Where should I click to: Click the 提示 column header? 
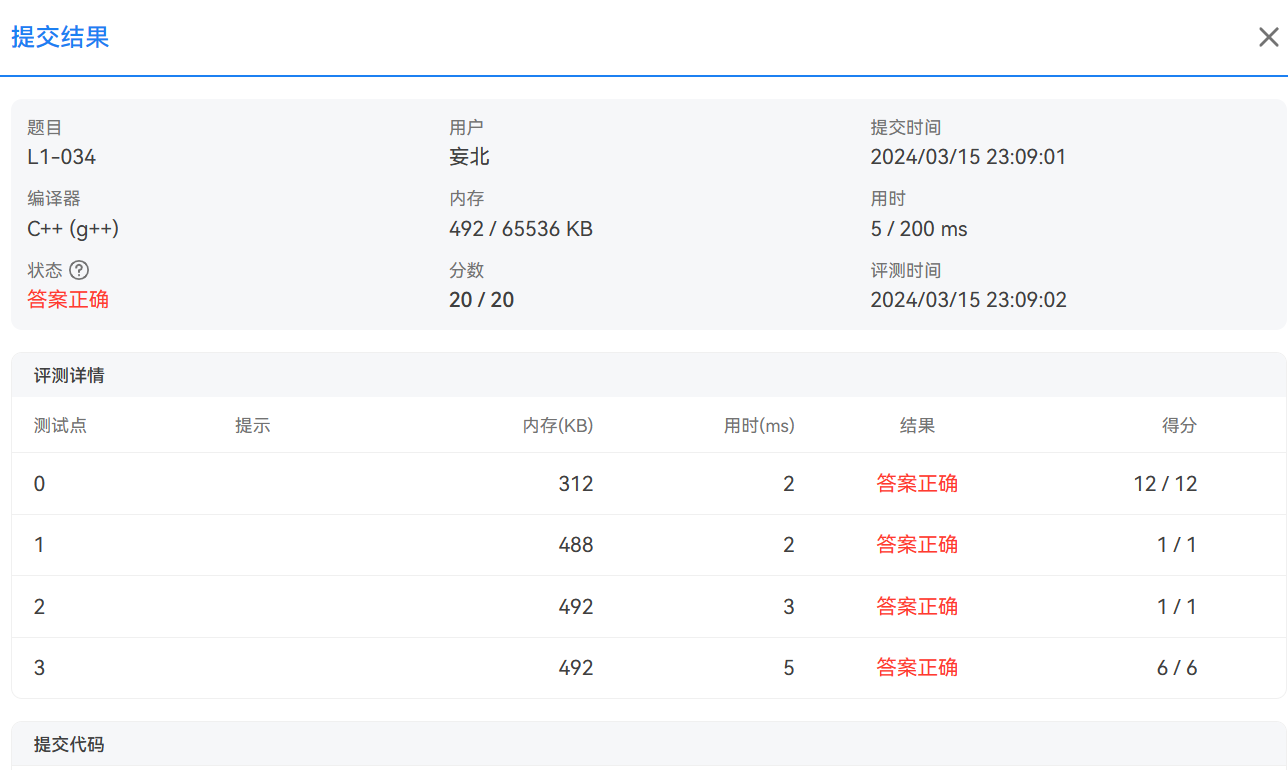[x=252, y=426]
